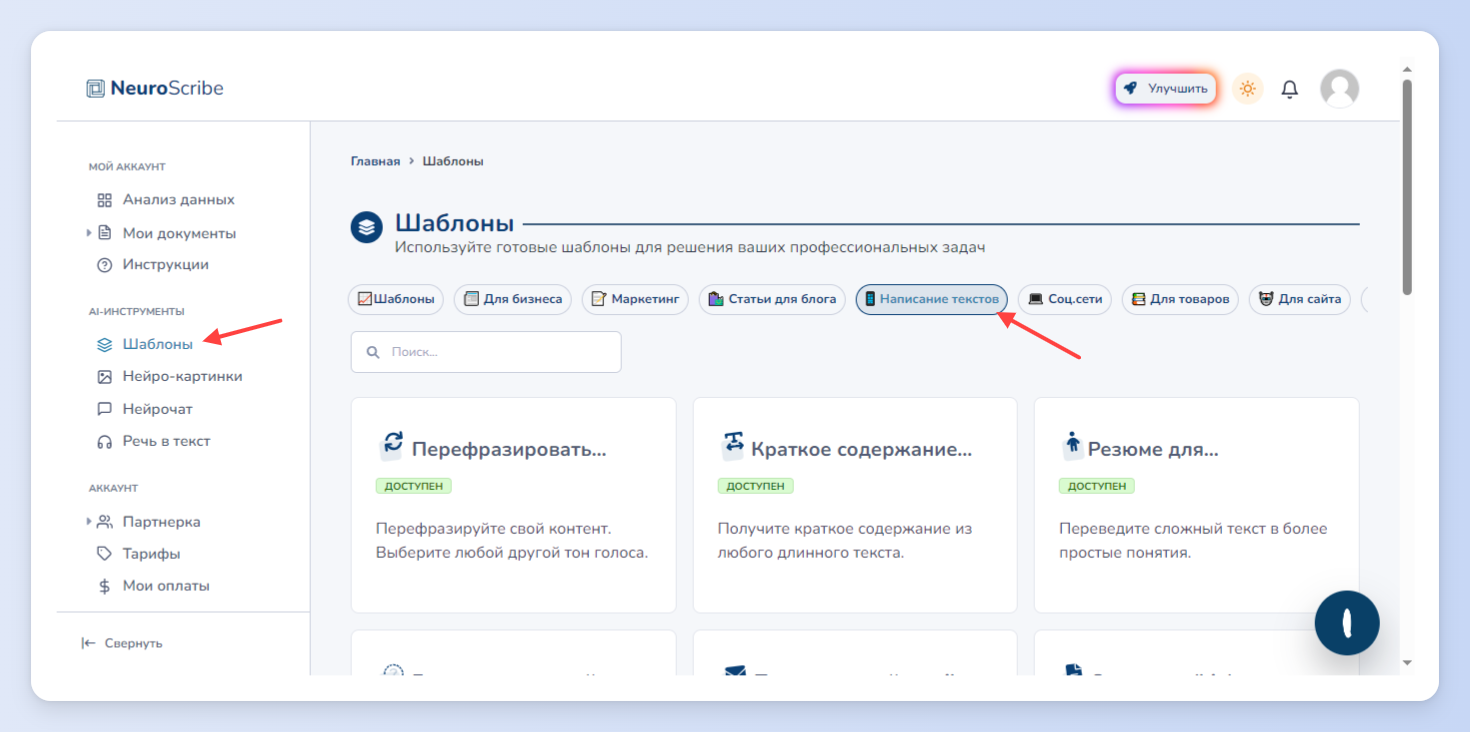Click ДОСТУПЕН badge on Перефразировать card
Image resolution: width=1470 pixels, height=732 pixels.
(414, 486)
